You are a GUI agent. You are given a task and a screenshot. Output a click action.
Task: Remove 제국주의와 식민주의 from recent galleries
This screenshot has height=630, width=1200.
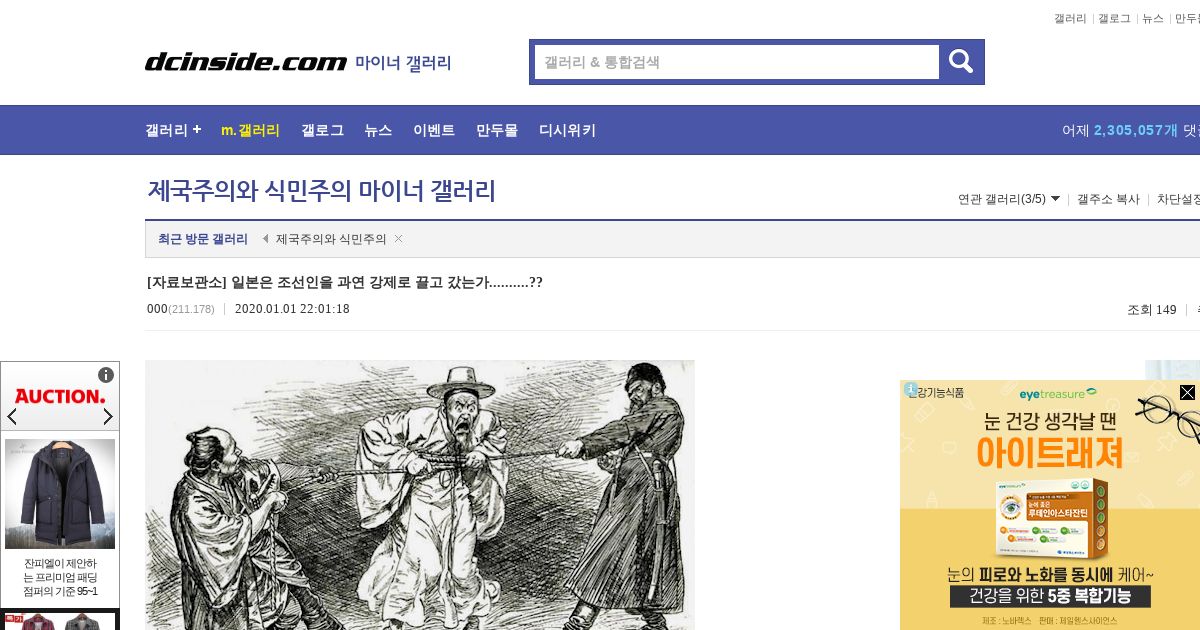coord(398,238)
